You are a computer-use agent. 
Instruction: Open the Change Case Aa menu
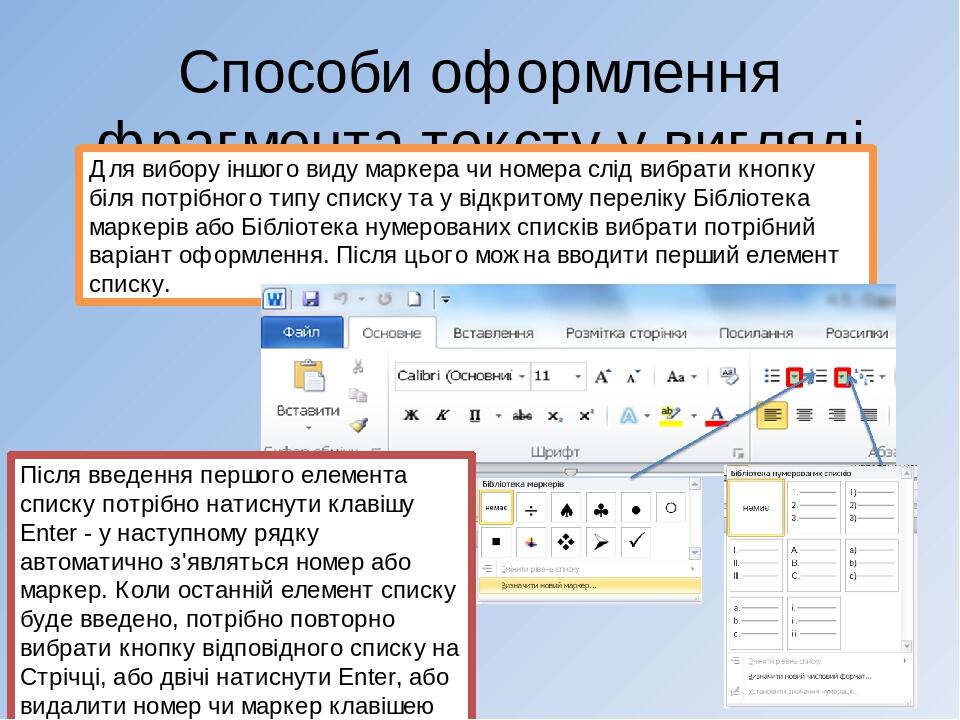pyautogui.click(x=681, y=377)
